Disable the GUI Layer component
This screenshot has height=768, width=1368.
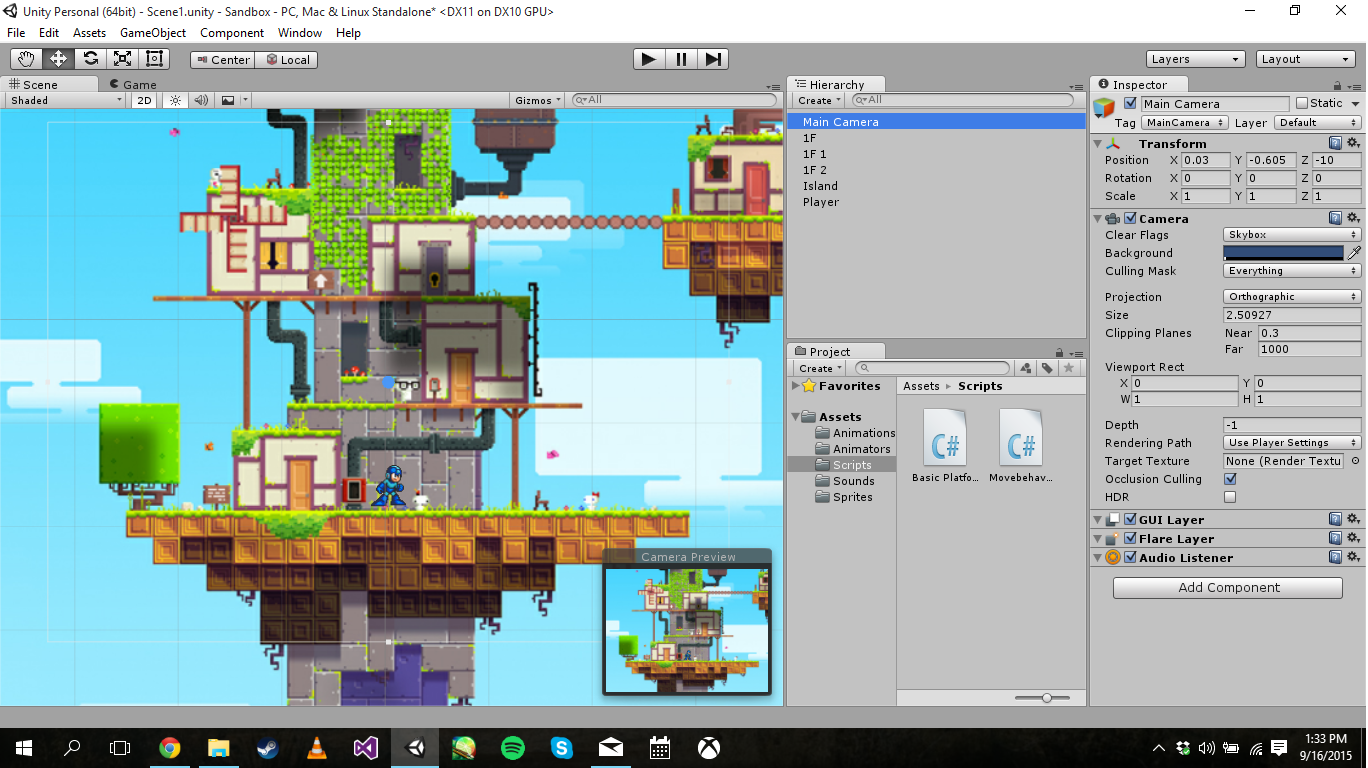[x=1130, y=519]
